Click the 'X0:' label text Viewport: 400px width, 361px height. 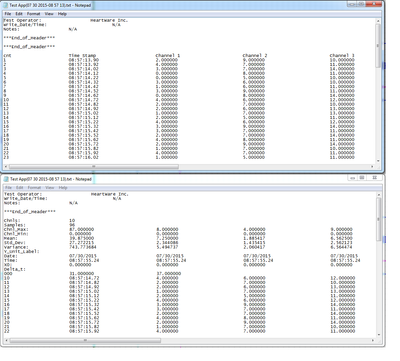coord(8,265)
